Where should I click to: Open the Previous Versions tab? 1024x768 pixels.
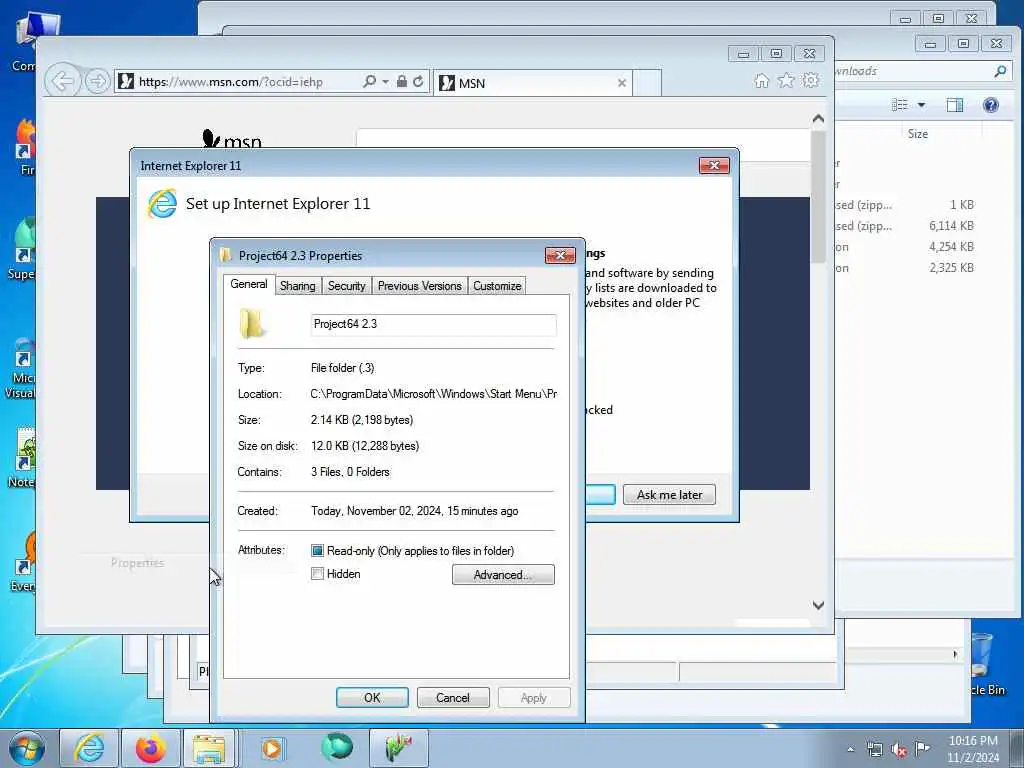(419, 286)
